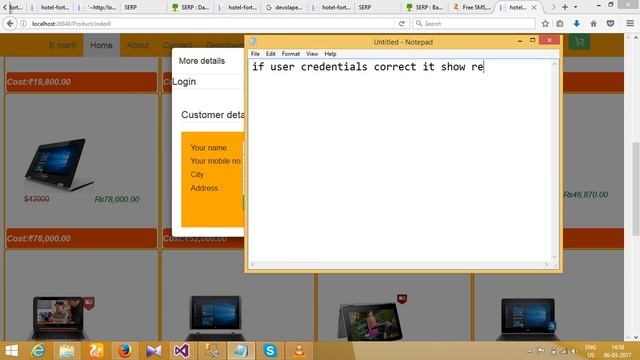The height and width of the screenshot is (360, 640).
Task: Open the Notepad File menu
Action: point(255,54)
